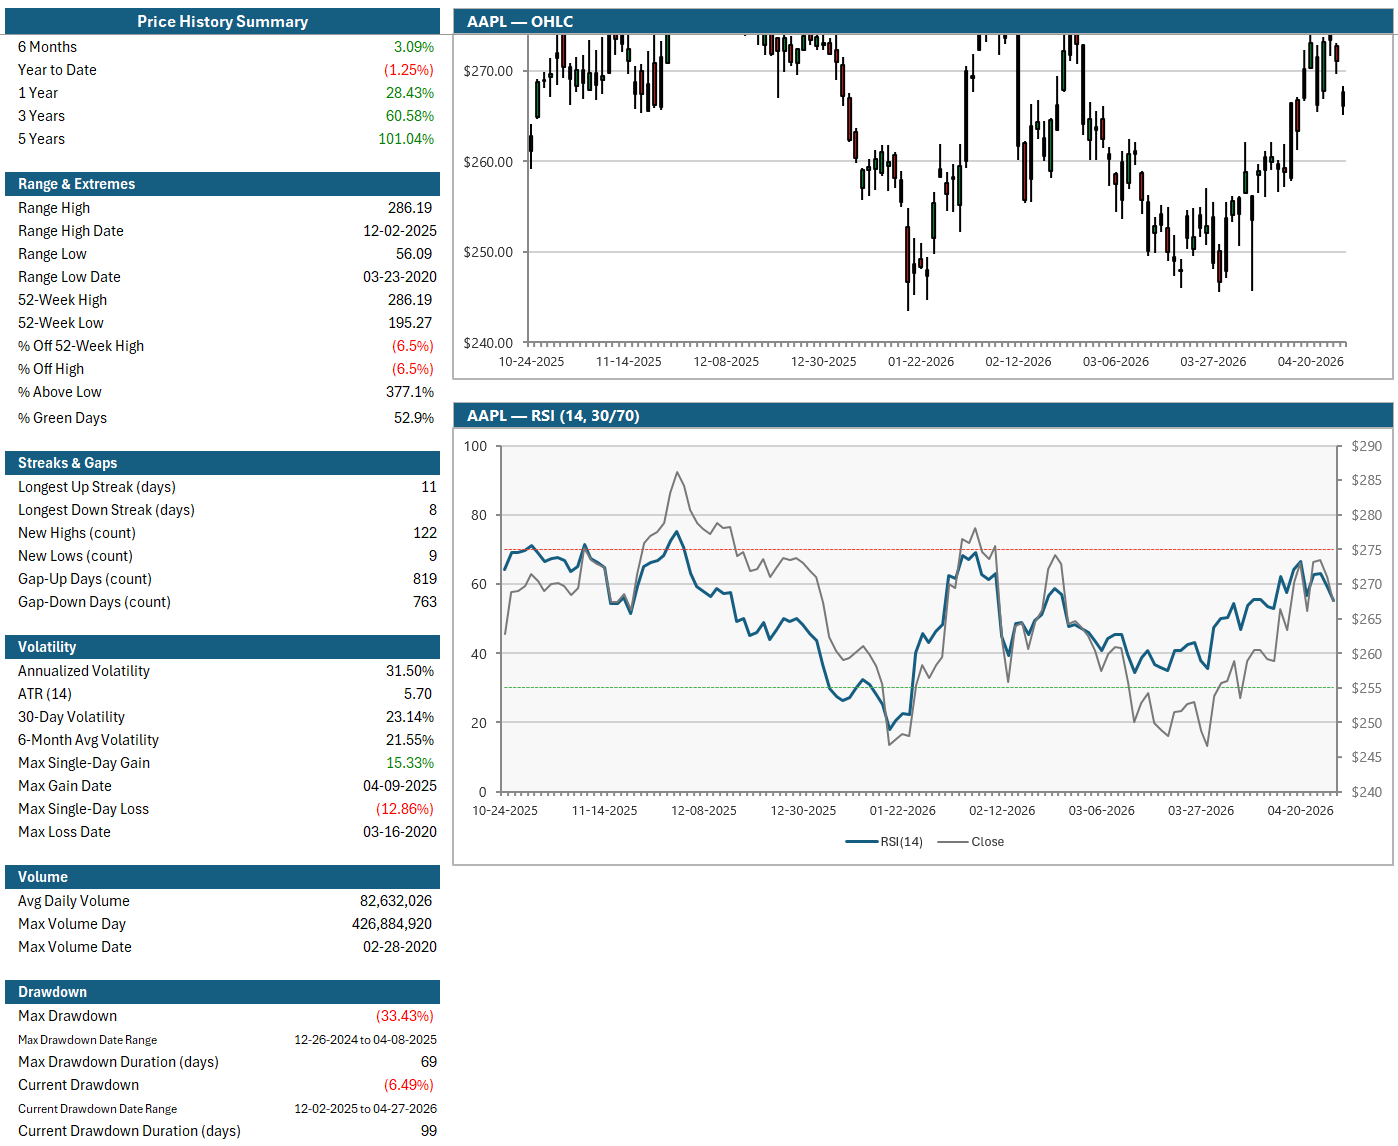Click RSI chart x-axis date 03-06-2026
Image resolution: width=1398 pixels, height=1146 pixels.
[x=1101, y=811]
